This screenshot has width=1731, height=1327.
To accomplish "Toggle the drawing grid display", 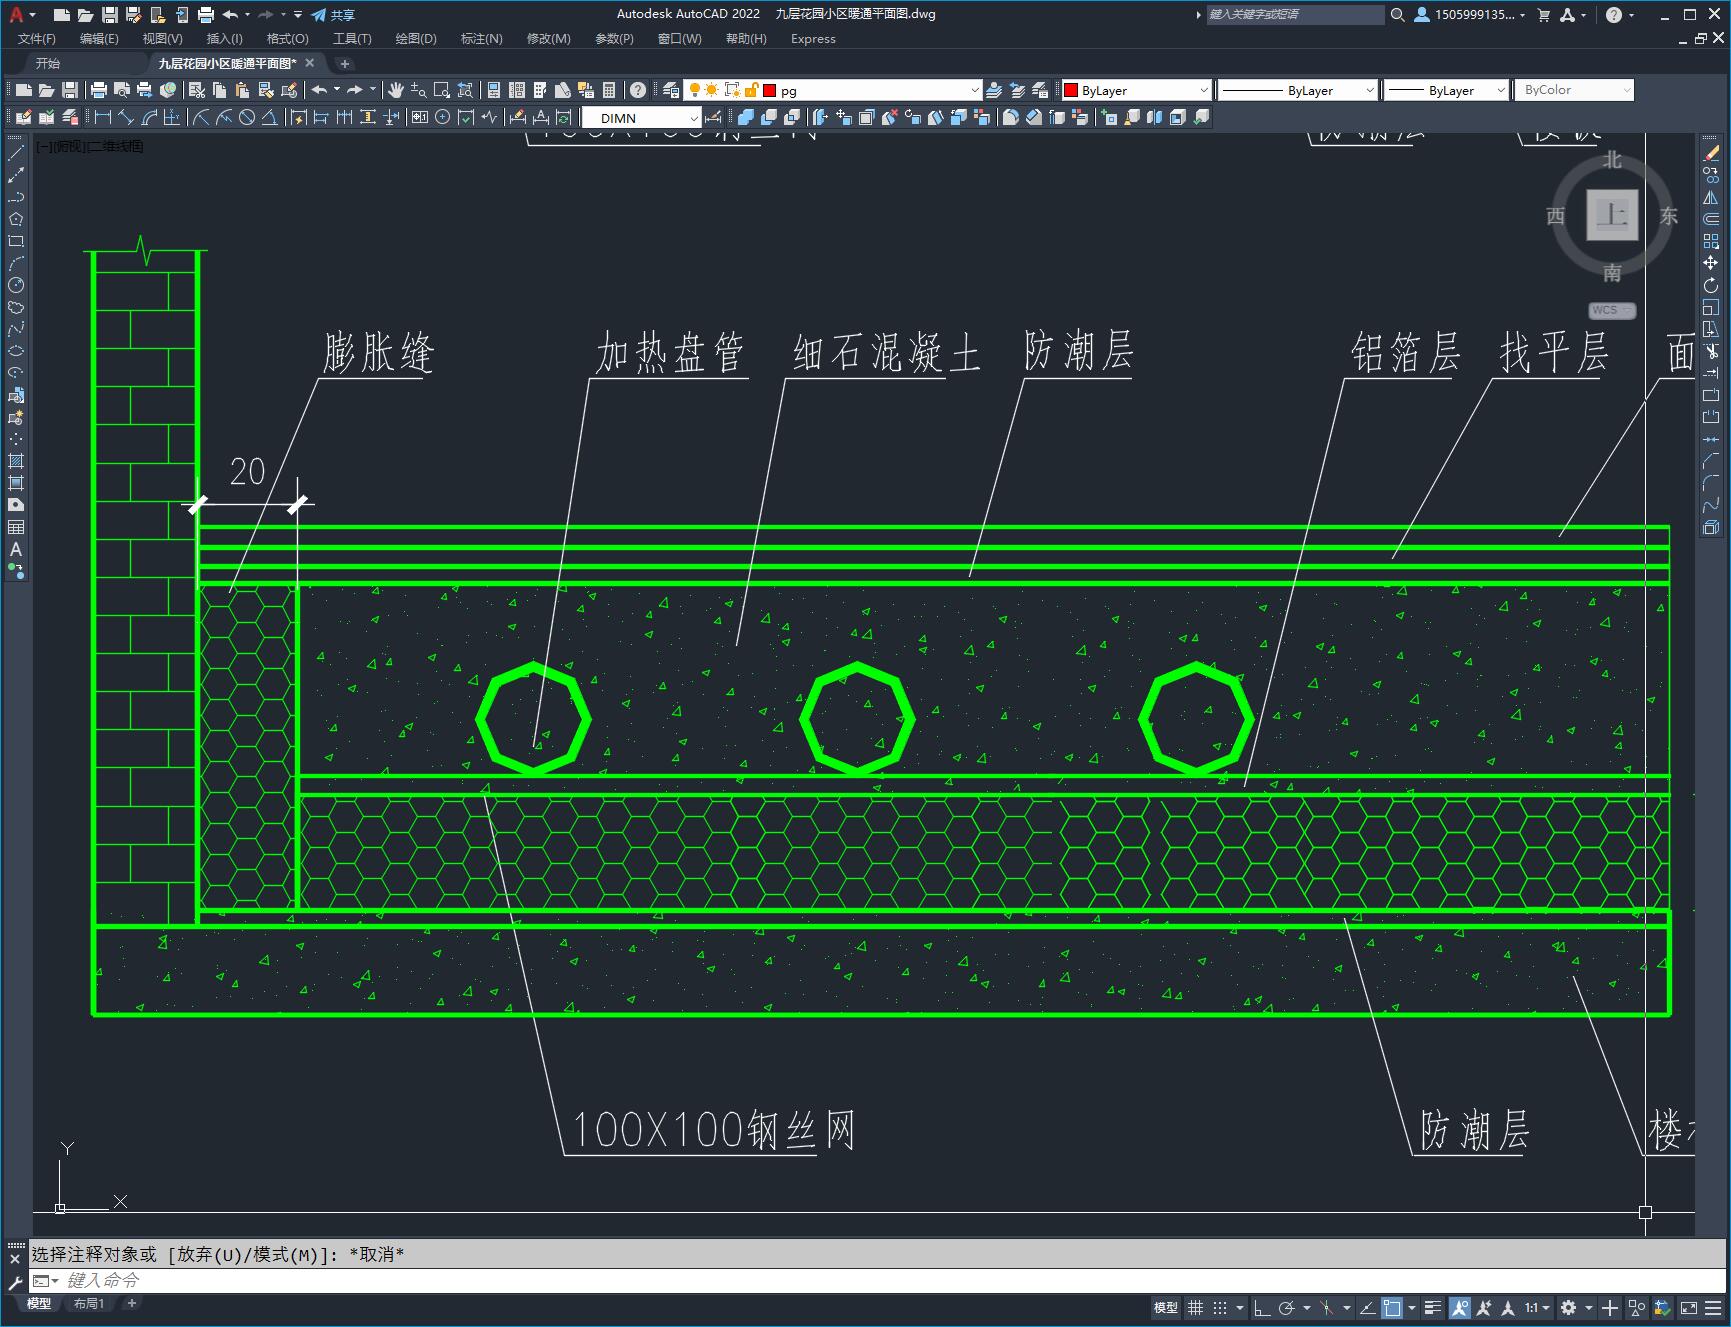I will [x=1195, y=1307].
